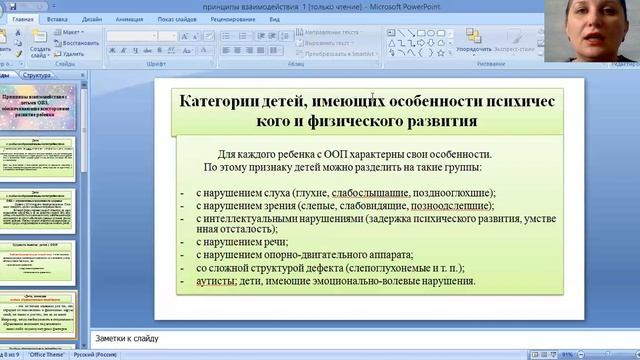The image size is (640, 360).
Task: Open the Вид ribbon tab
Action: click(x=275, y=19)
